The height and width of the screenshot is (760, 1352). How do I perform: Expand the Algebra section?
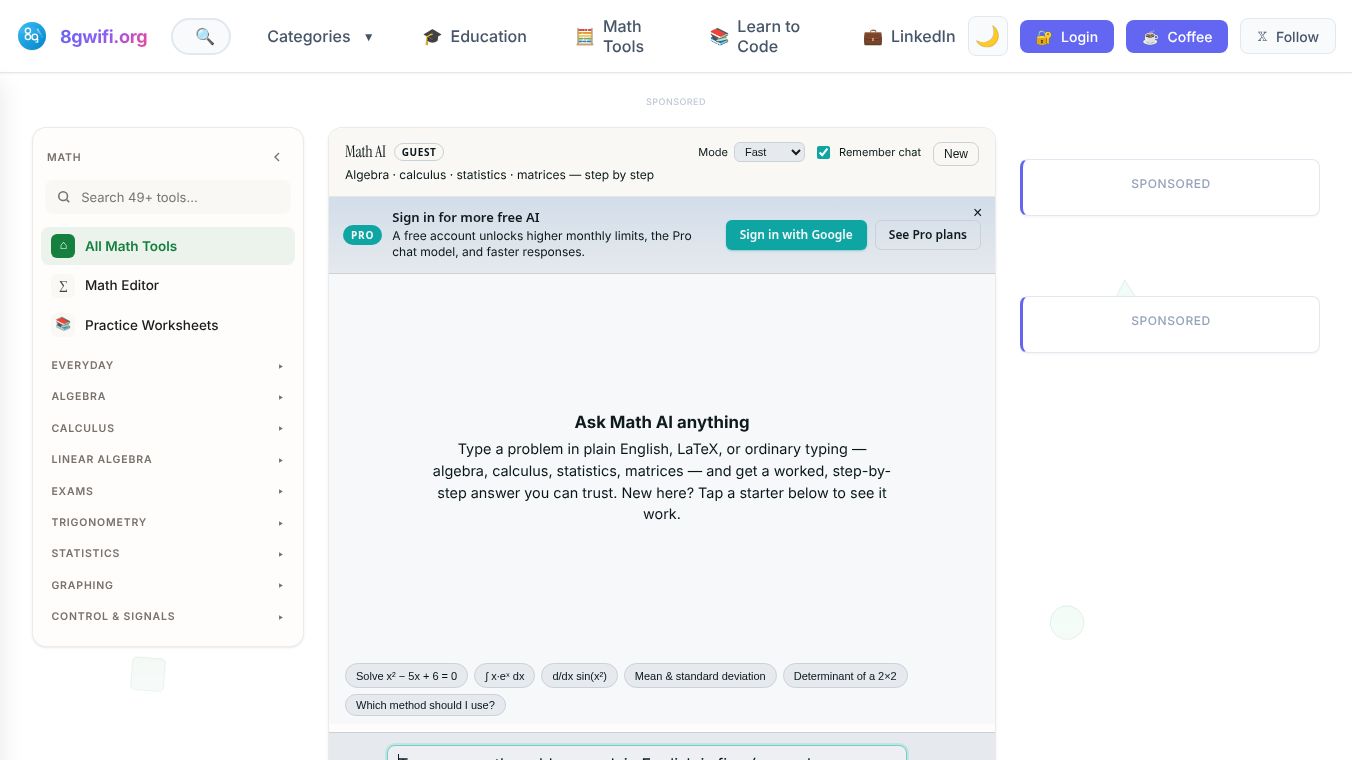168,396
